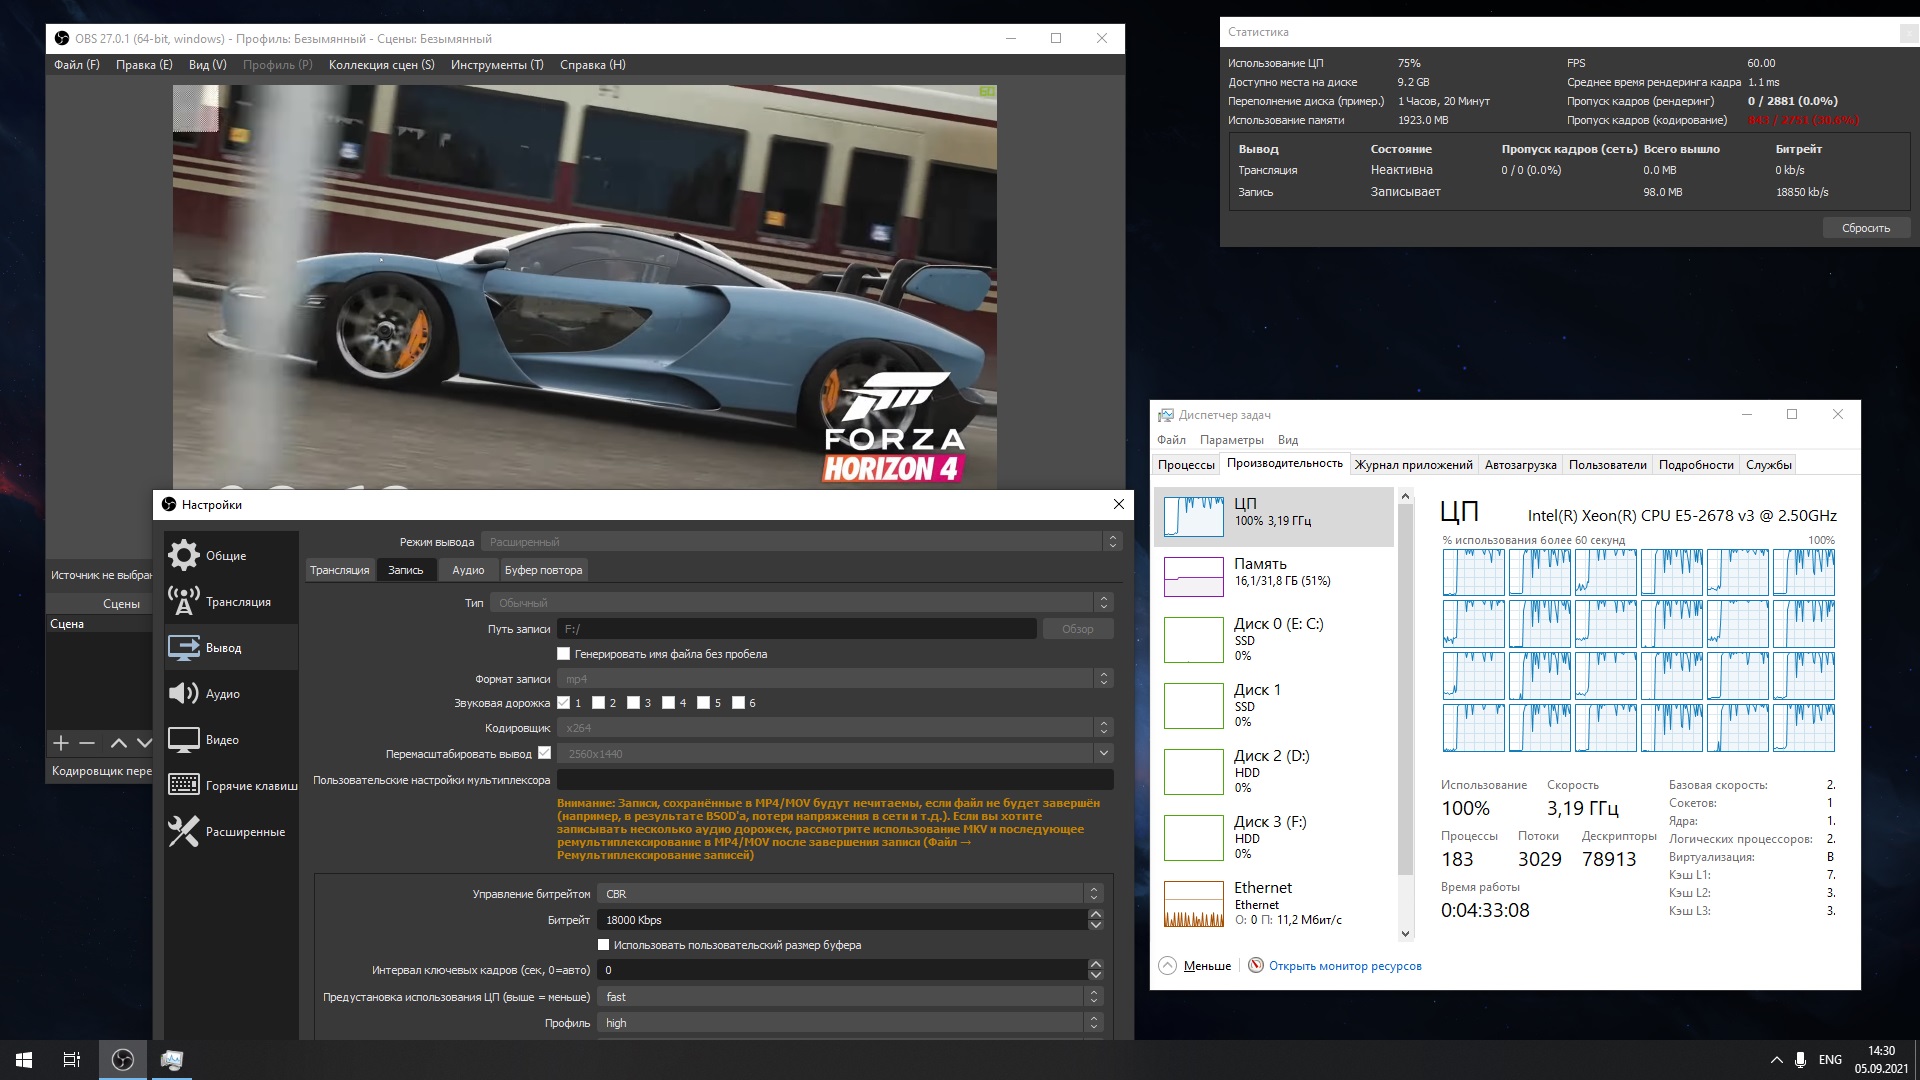Image resolution: width=1920 pixels, height=1080 pixels.
Task: Open Открыть монитор ресурсов link
Action: pos(1344,966)
